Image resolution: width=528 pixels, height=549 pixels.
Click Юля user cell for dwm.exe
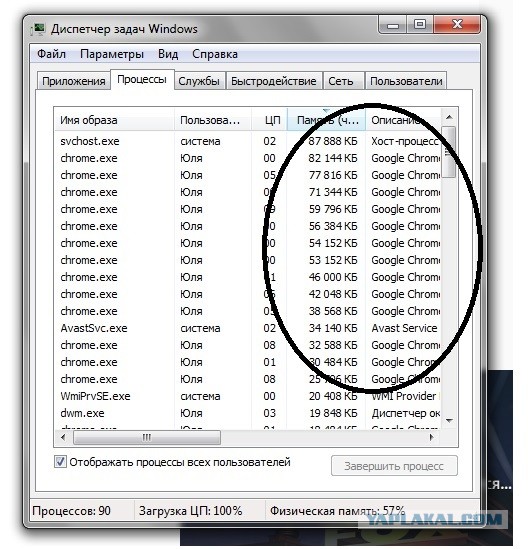[x=191, y=413]
